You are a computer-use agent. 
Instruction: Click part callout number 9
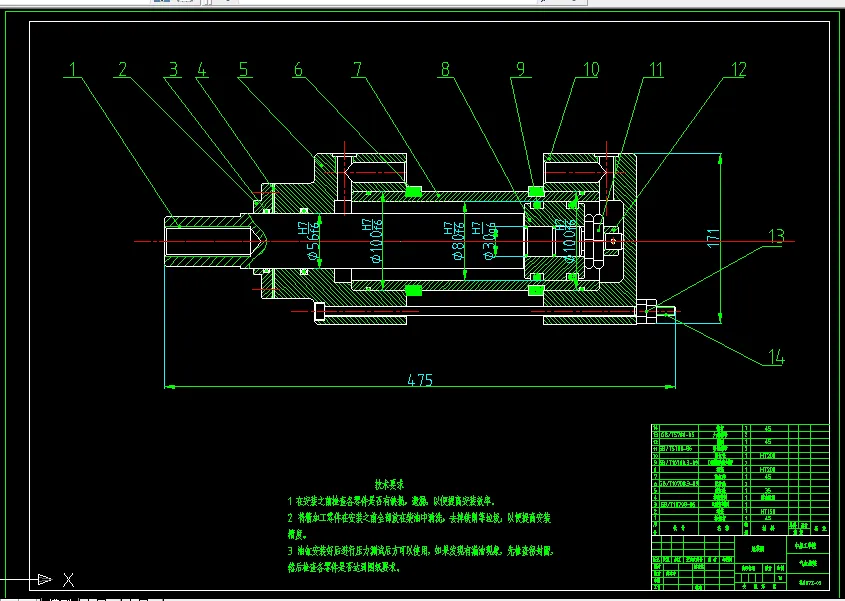pyautogui.click(x=521, y=70)
